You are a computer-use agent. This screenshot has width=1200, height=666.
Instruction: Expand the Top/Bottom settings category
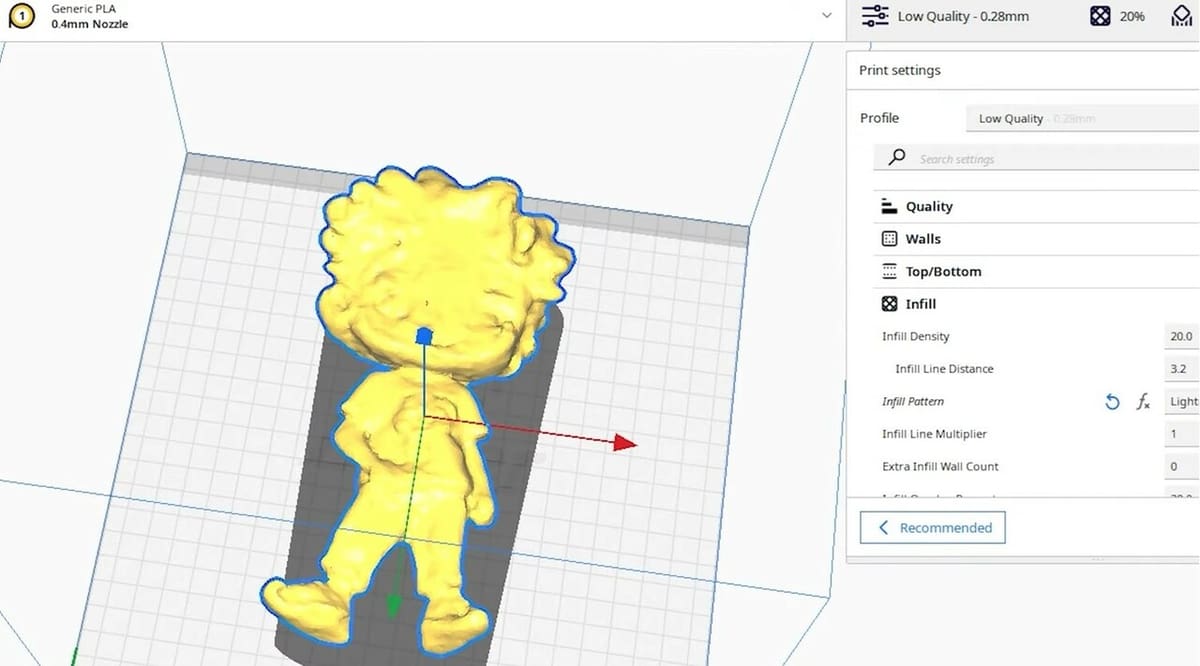[x=1036, y=271]
